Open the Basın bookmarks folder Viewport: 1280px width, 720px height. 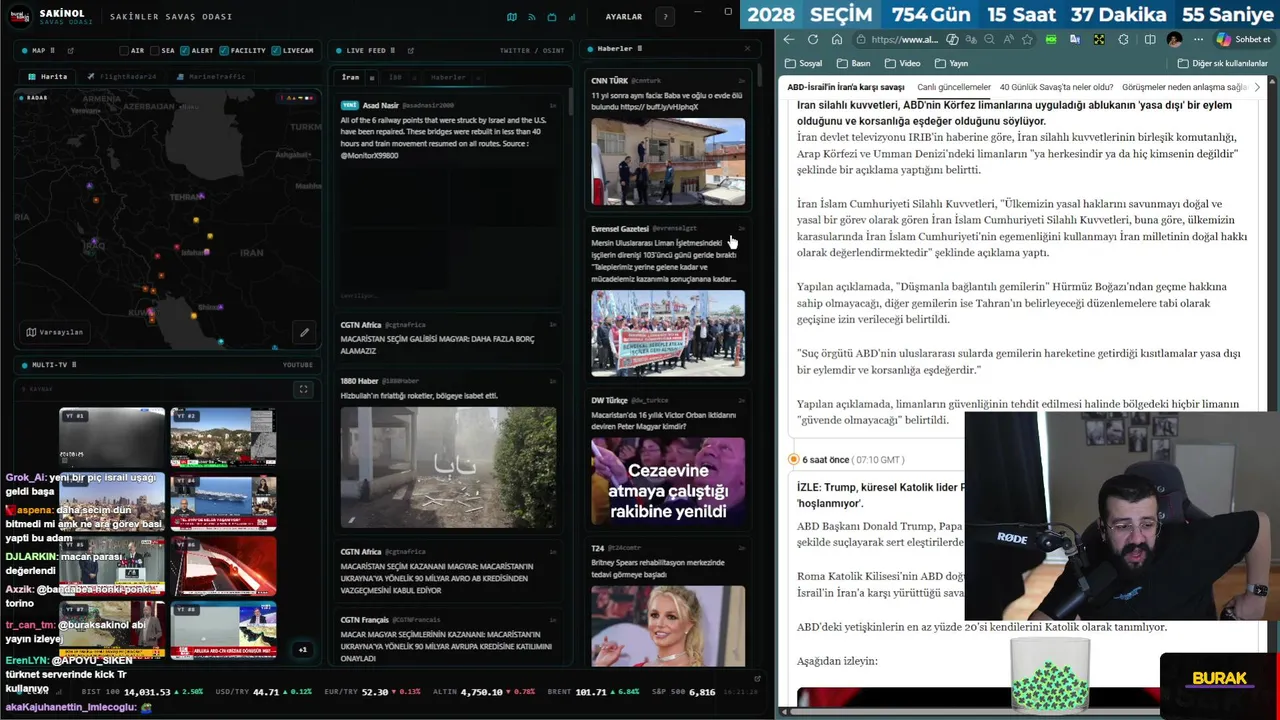click(853, 63)
